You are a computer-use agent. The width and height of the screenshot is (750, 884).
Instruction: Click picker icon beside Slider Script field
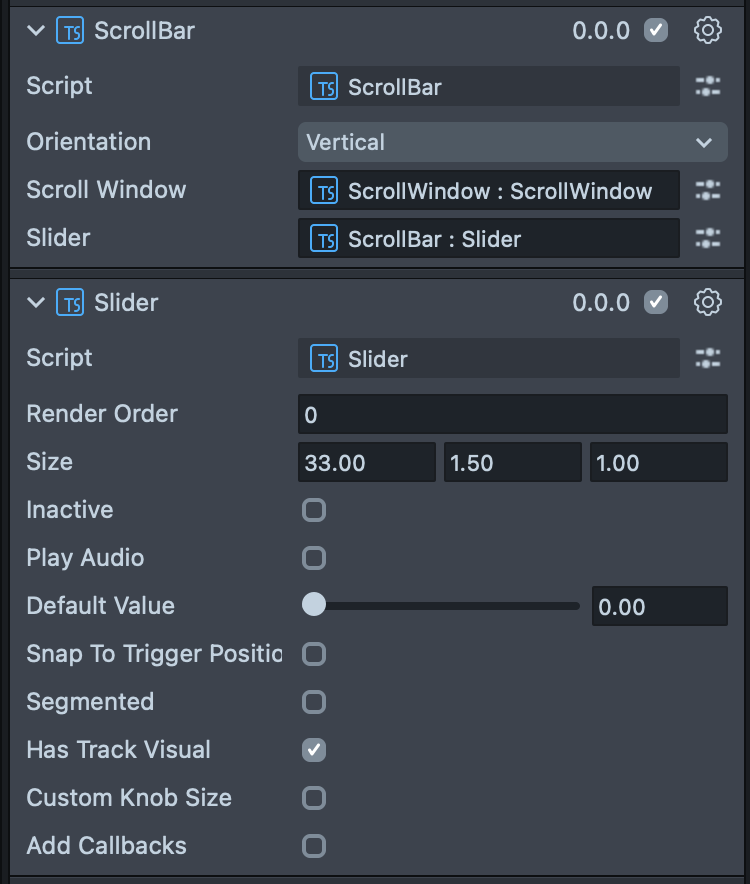[708, 358]
